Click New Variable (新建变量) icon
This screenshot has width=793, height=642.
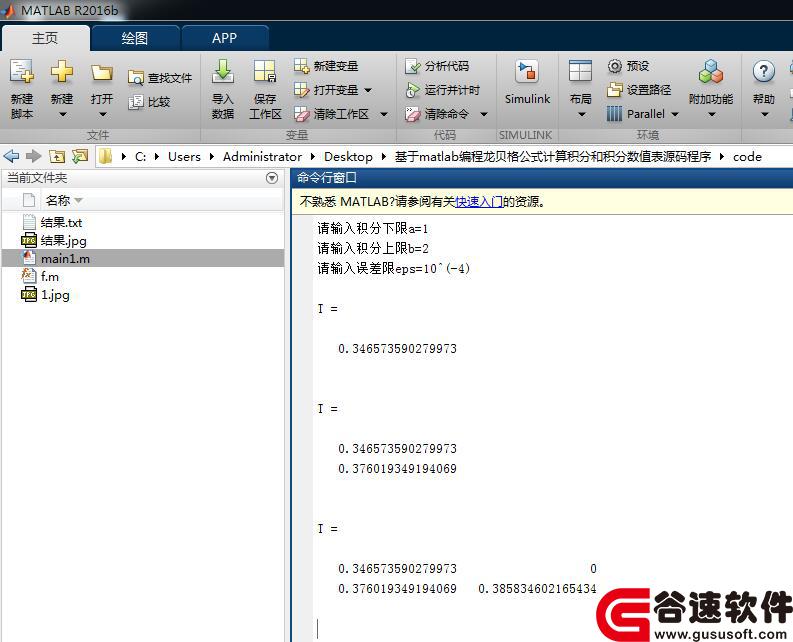(x=301, y=66)
